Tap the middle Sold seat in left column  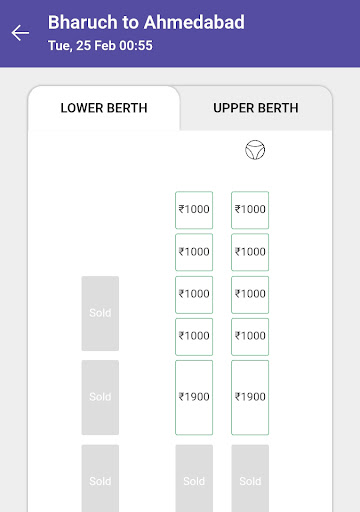(x=100, y=397)
